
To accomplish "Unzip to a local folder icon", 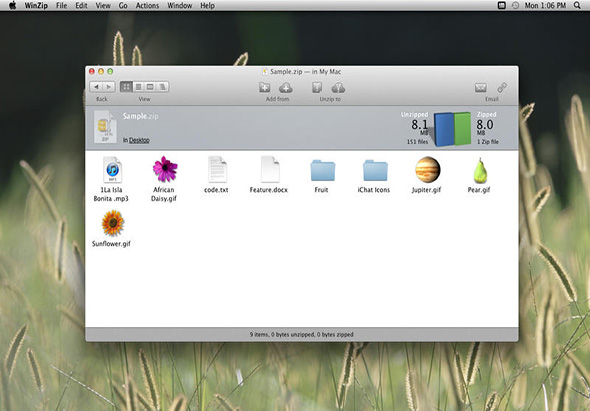I will 317,88.
